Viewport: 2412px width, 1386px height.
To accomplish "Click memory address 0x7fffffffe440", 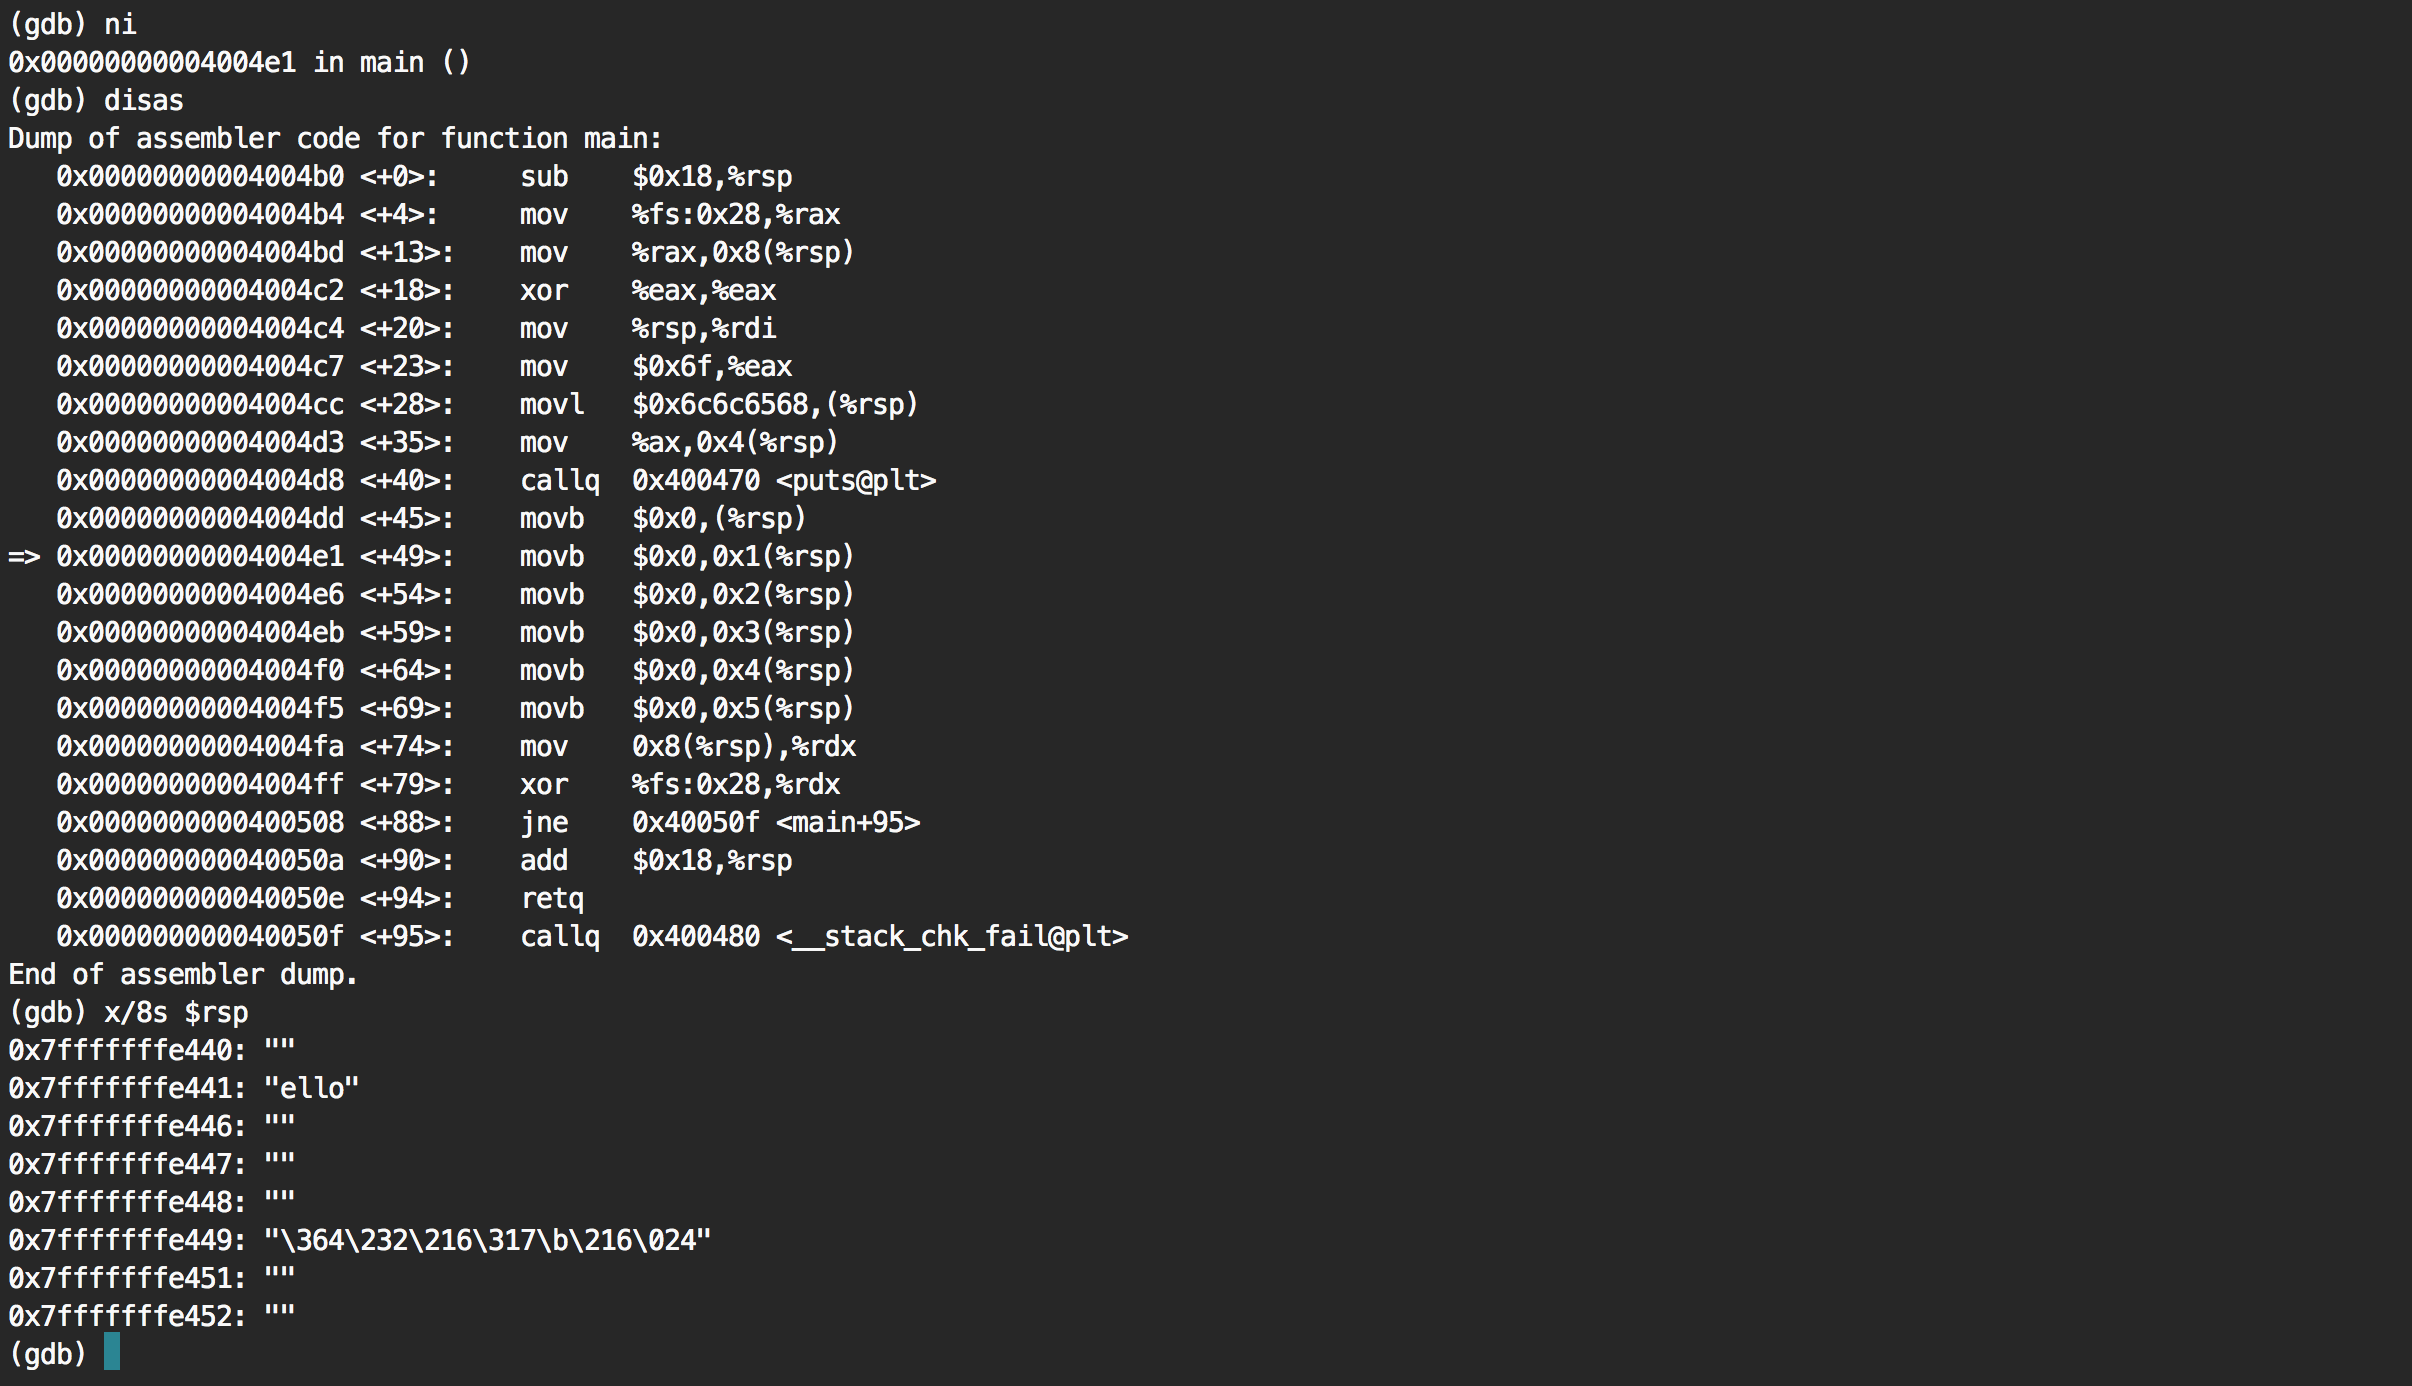I will 126,1051.
